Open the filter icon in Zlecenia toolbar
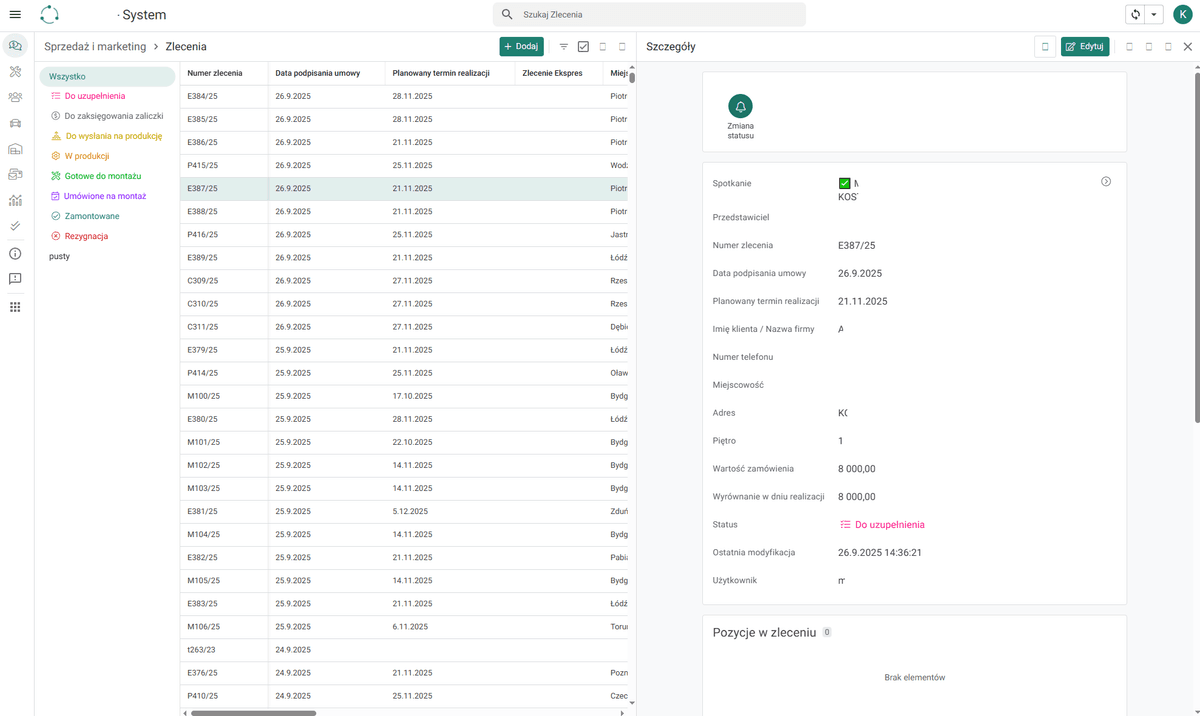 [564, 47]
